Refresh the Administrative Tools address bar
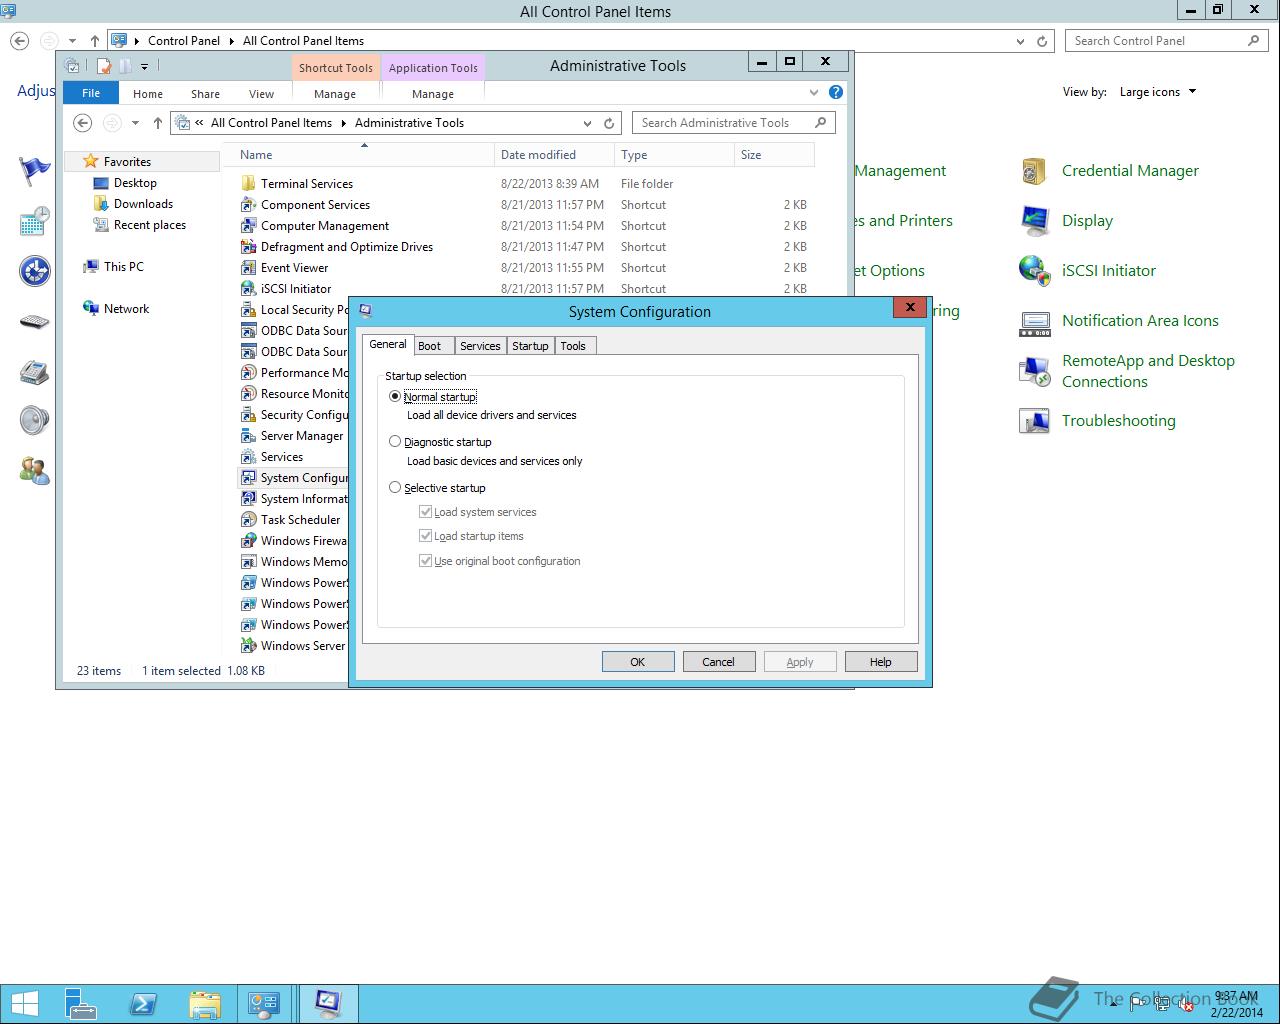 609,123
